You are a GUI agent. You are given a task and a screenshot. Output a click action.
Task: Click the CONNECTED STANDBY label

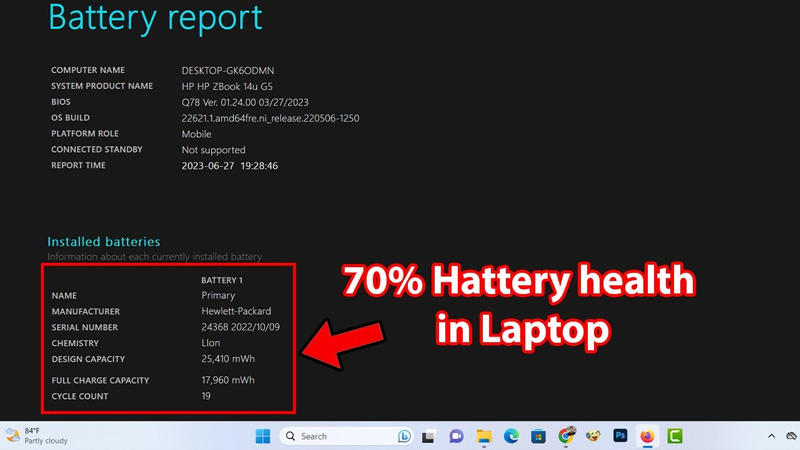tap(96, 149)
